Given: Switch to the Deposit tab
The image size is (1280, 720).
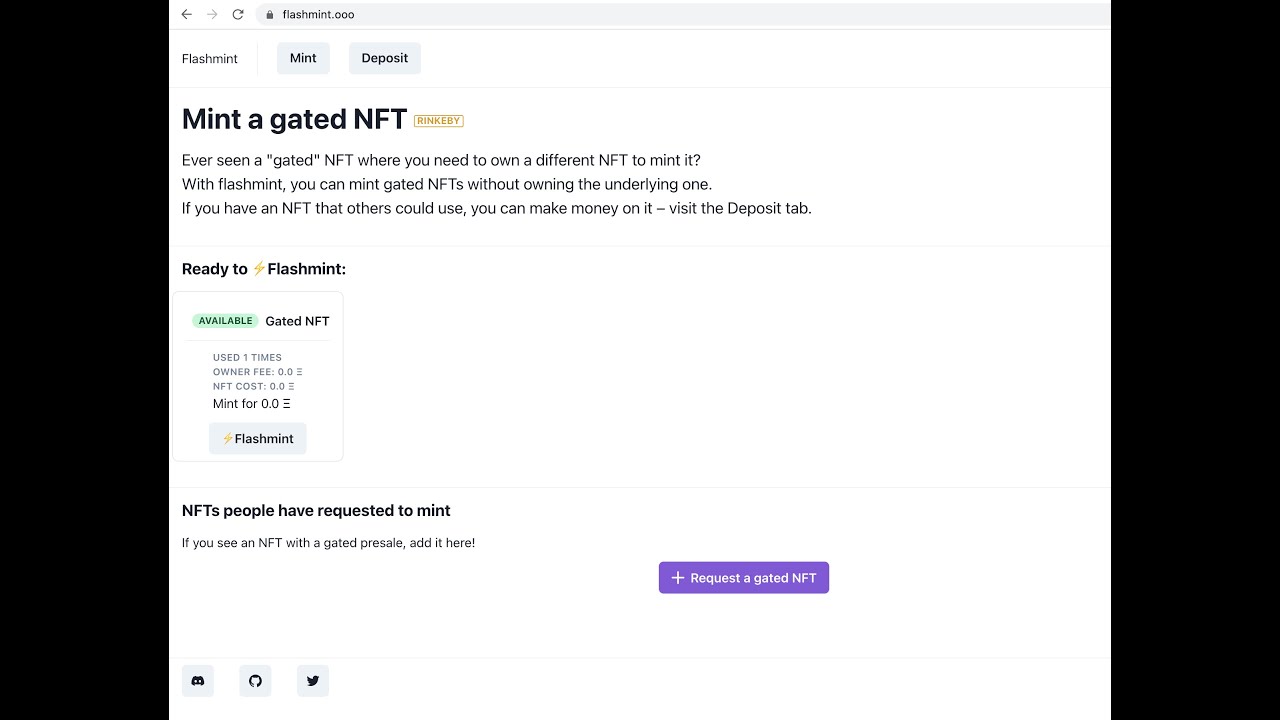Looking at the screenshot, I should [x=385, y=58].
